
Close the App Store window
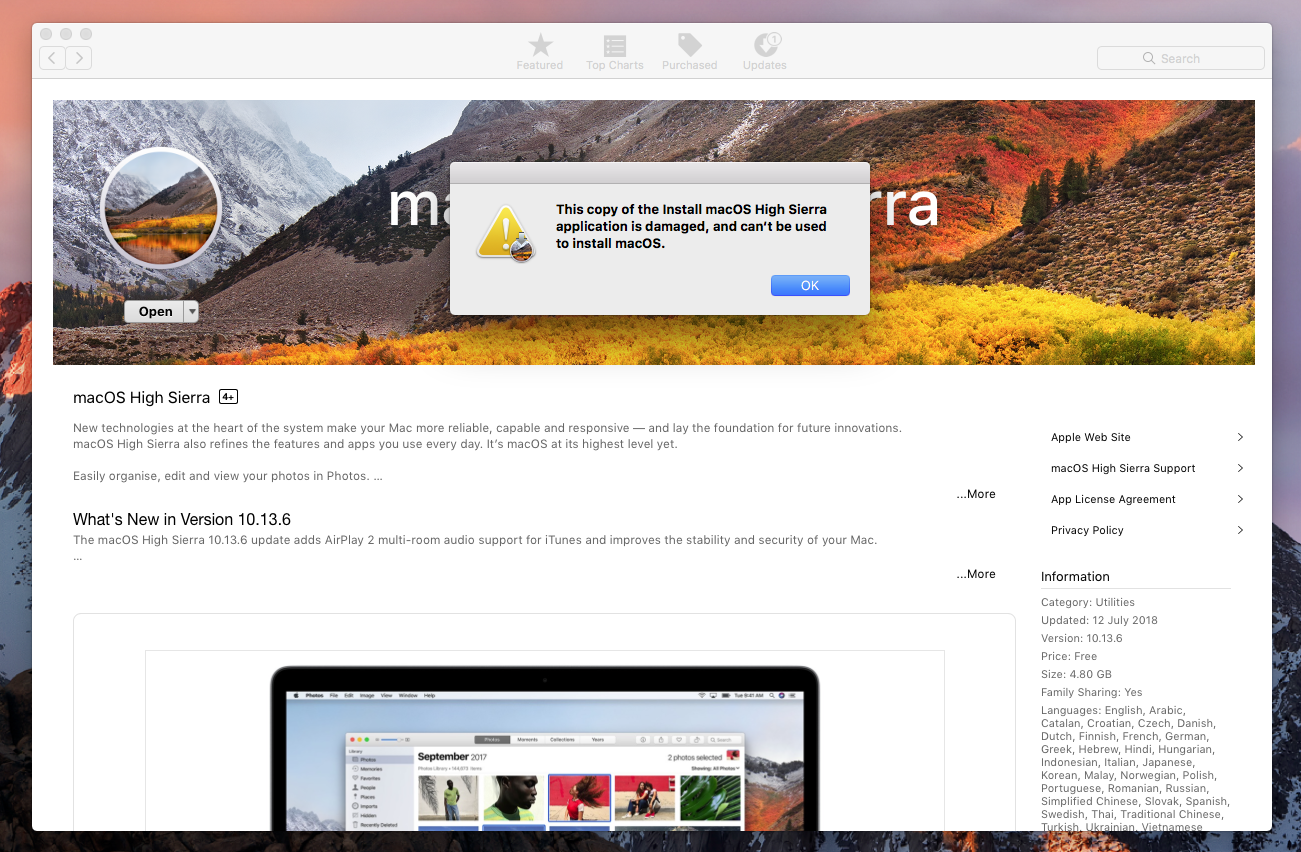coord(48,34)
